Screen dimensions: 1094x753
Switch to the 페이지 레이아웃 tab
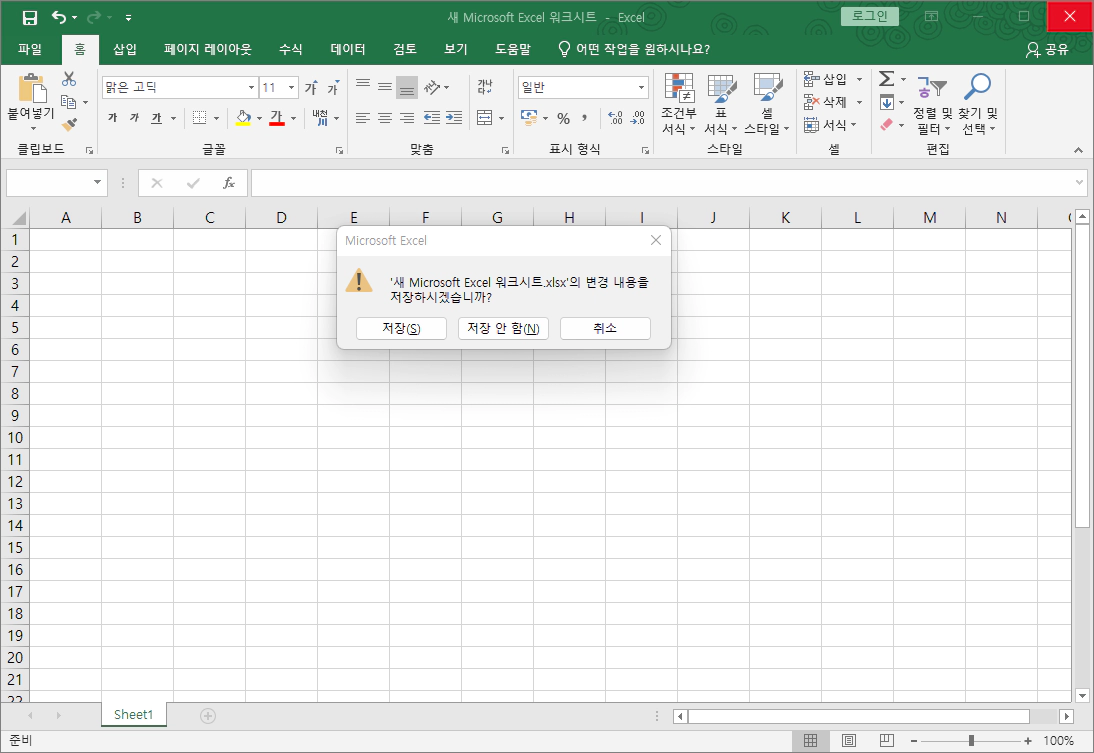(207, 50)
